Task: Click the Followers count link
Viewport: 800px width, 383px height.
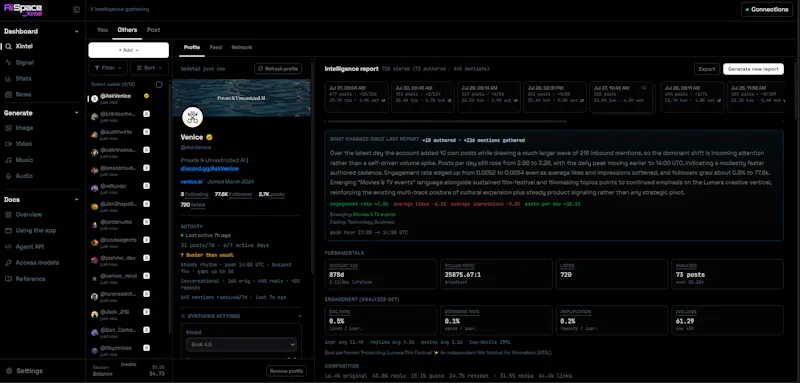Action: (x=233, y=194)
